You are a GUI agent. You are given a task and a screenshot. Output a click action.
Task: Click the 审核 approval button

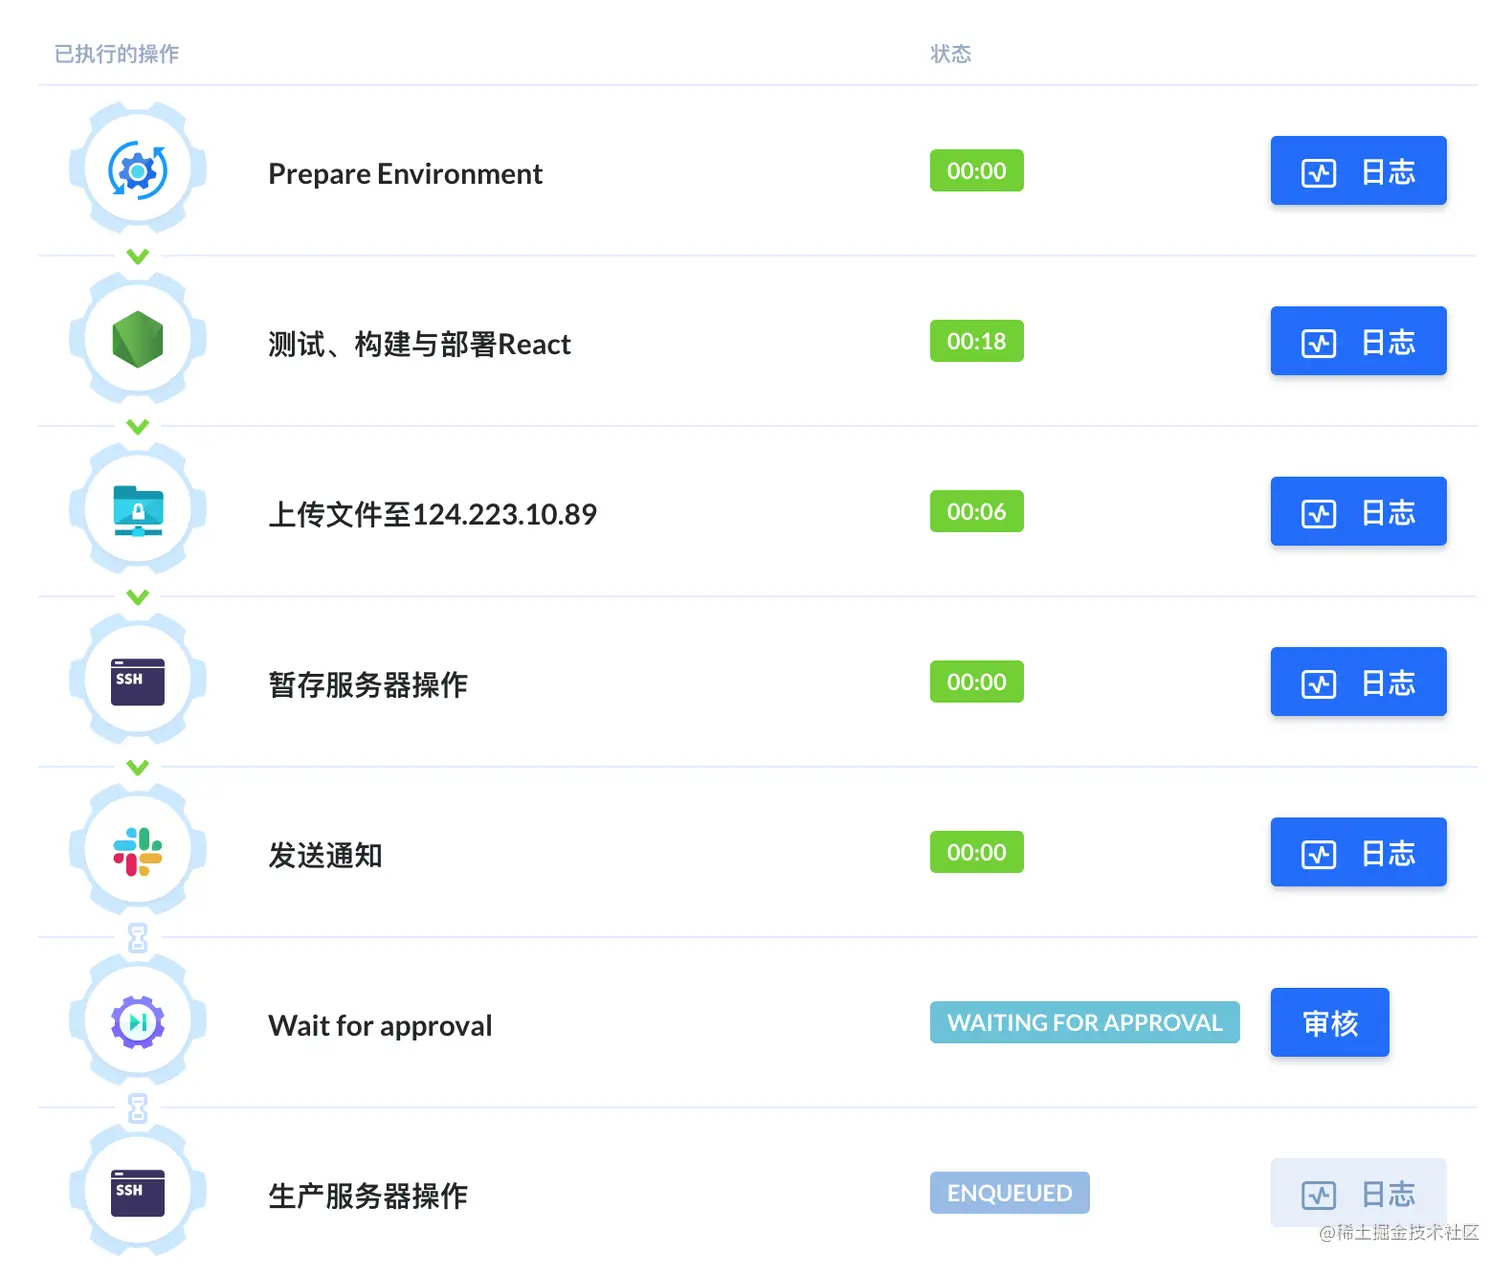click(x=1330, y=1023)
